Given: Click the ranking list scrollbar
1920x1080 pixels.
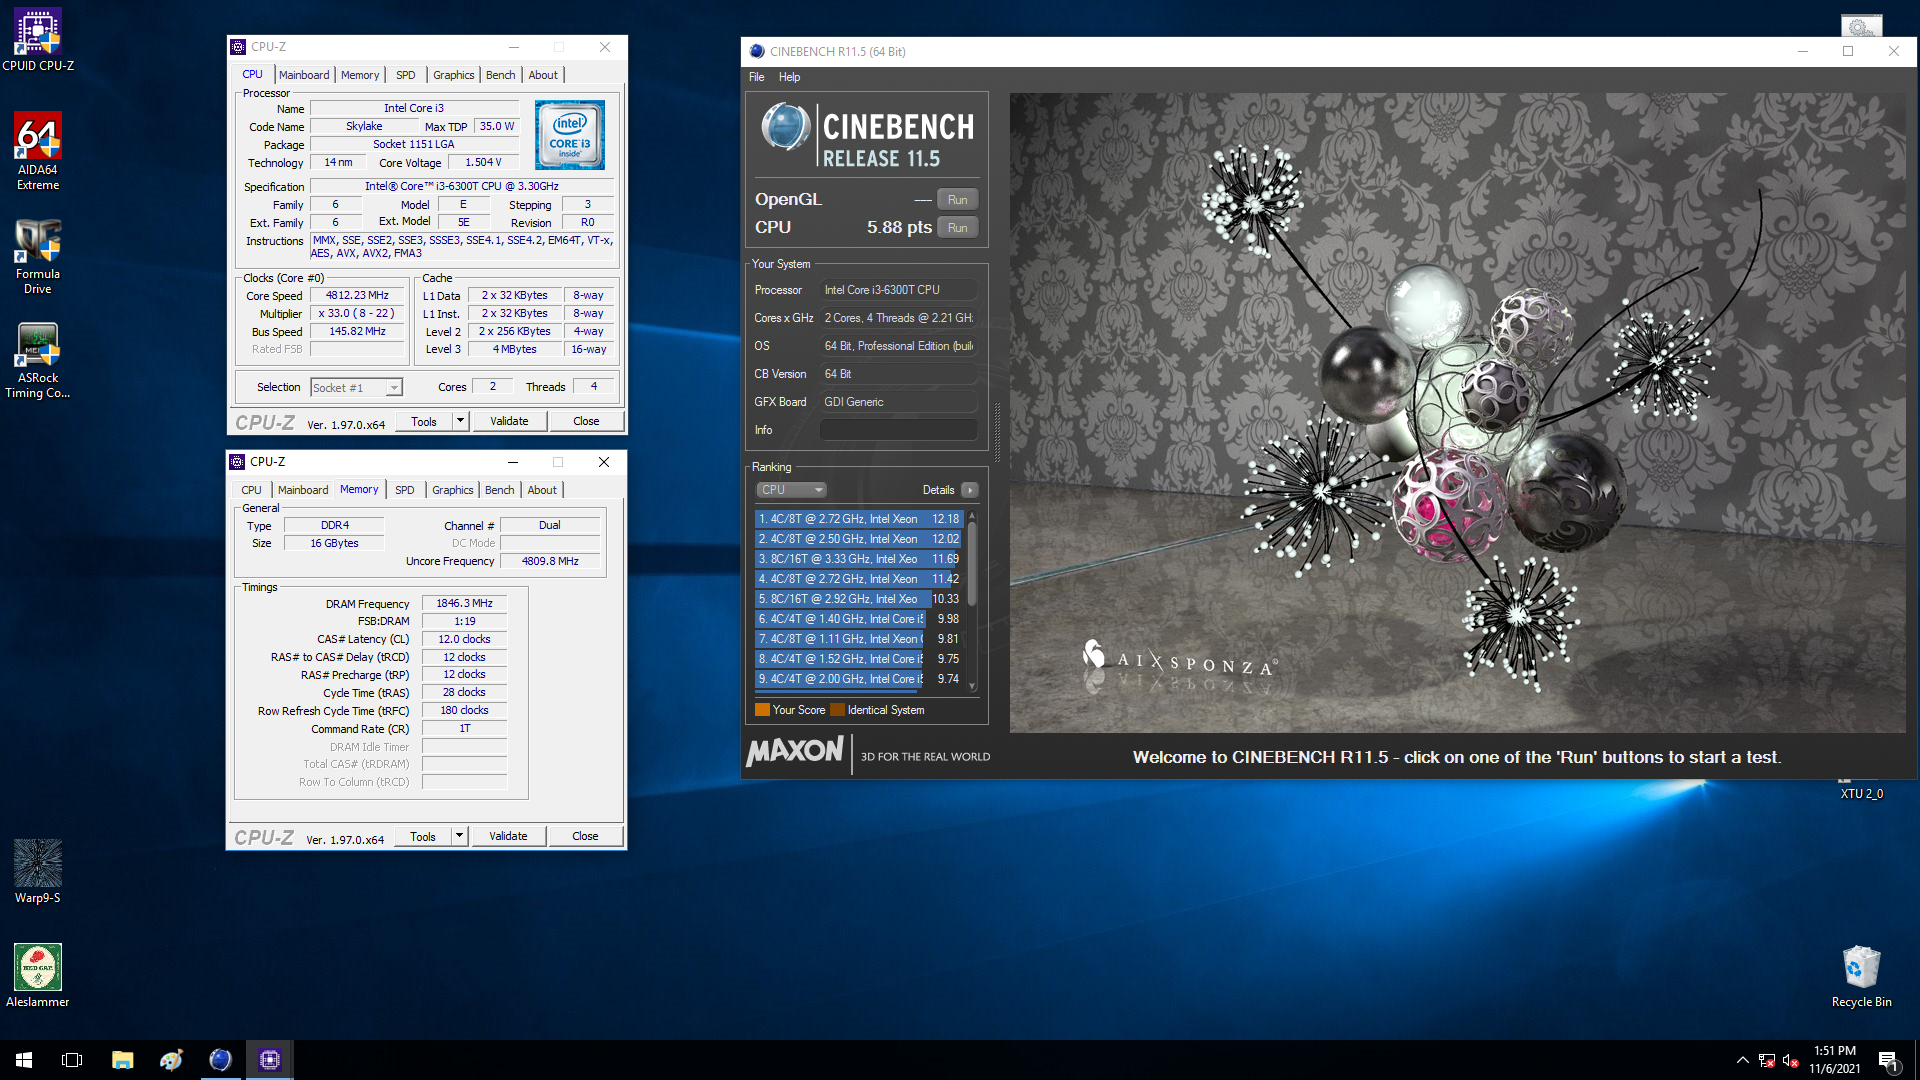Looking at the screenshot, I should [x=972, y=600].
